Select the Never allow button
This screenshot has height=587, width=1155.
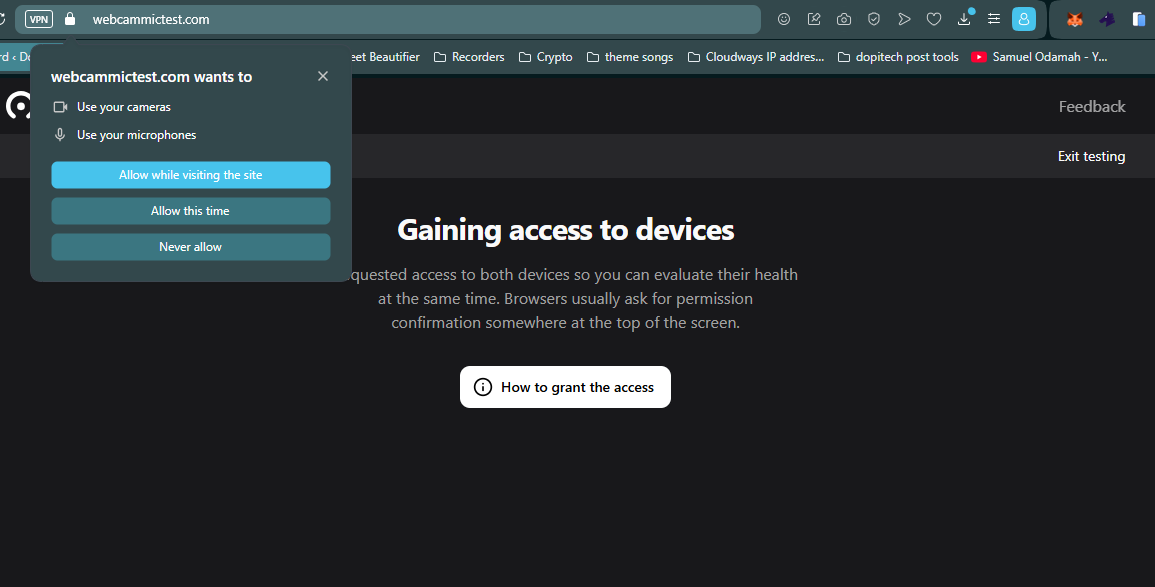[x=190, y=247]
